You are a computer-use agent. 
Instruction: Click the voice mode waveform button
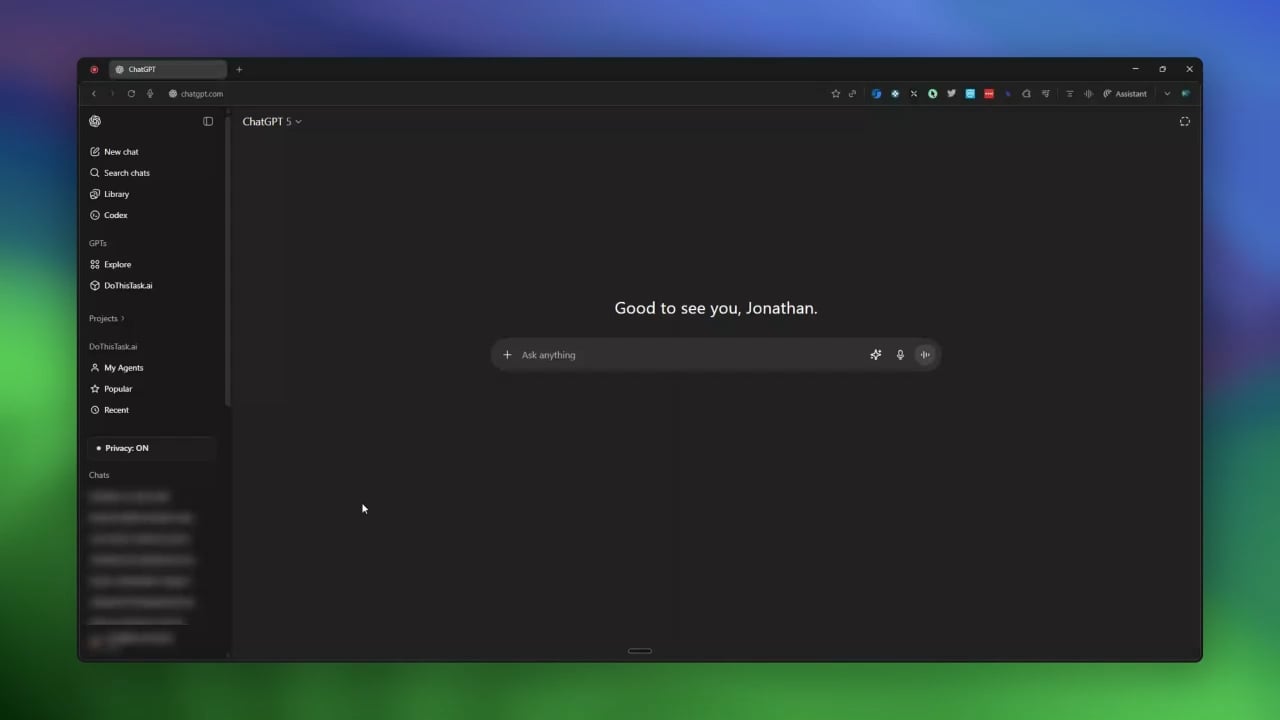[925, 355]
